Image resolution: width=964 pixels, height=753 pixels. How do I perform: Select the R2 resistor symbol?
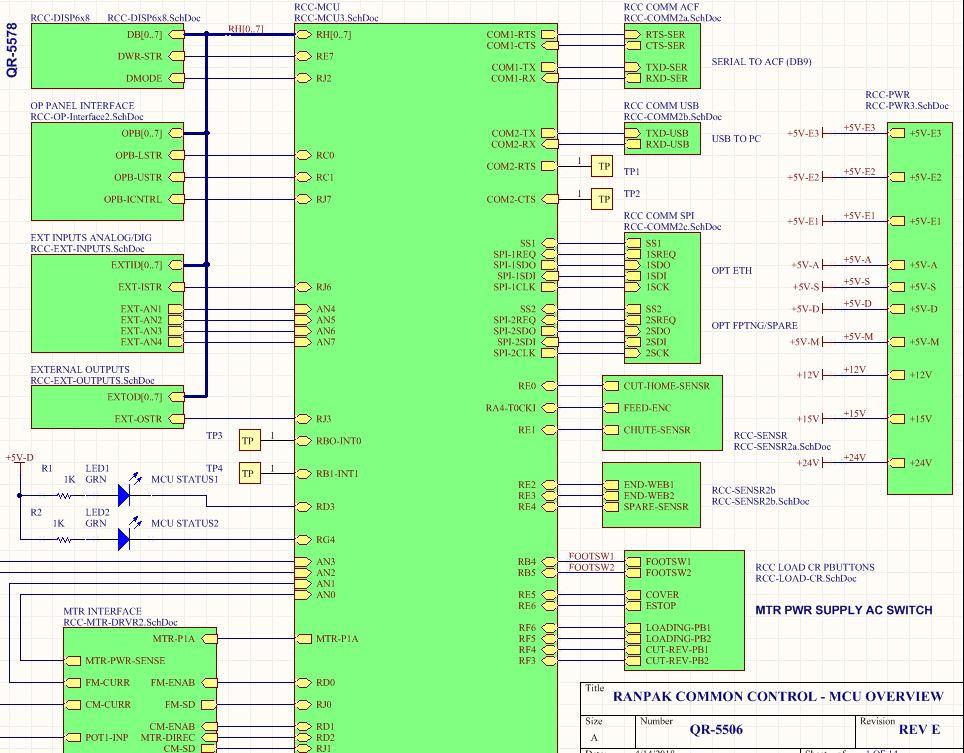(64, 539)
